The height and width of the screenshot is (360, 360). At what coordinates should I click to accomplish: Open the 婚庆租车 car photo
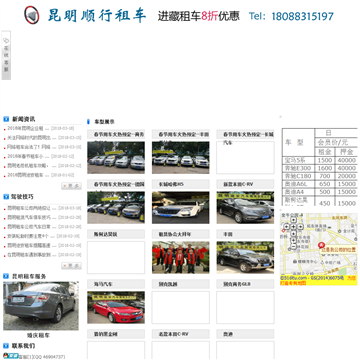coord(41,306)
